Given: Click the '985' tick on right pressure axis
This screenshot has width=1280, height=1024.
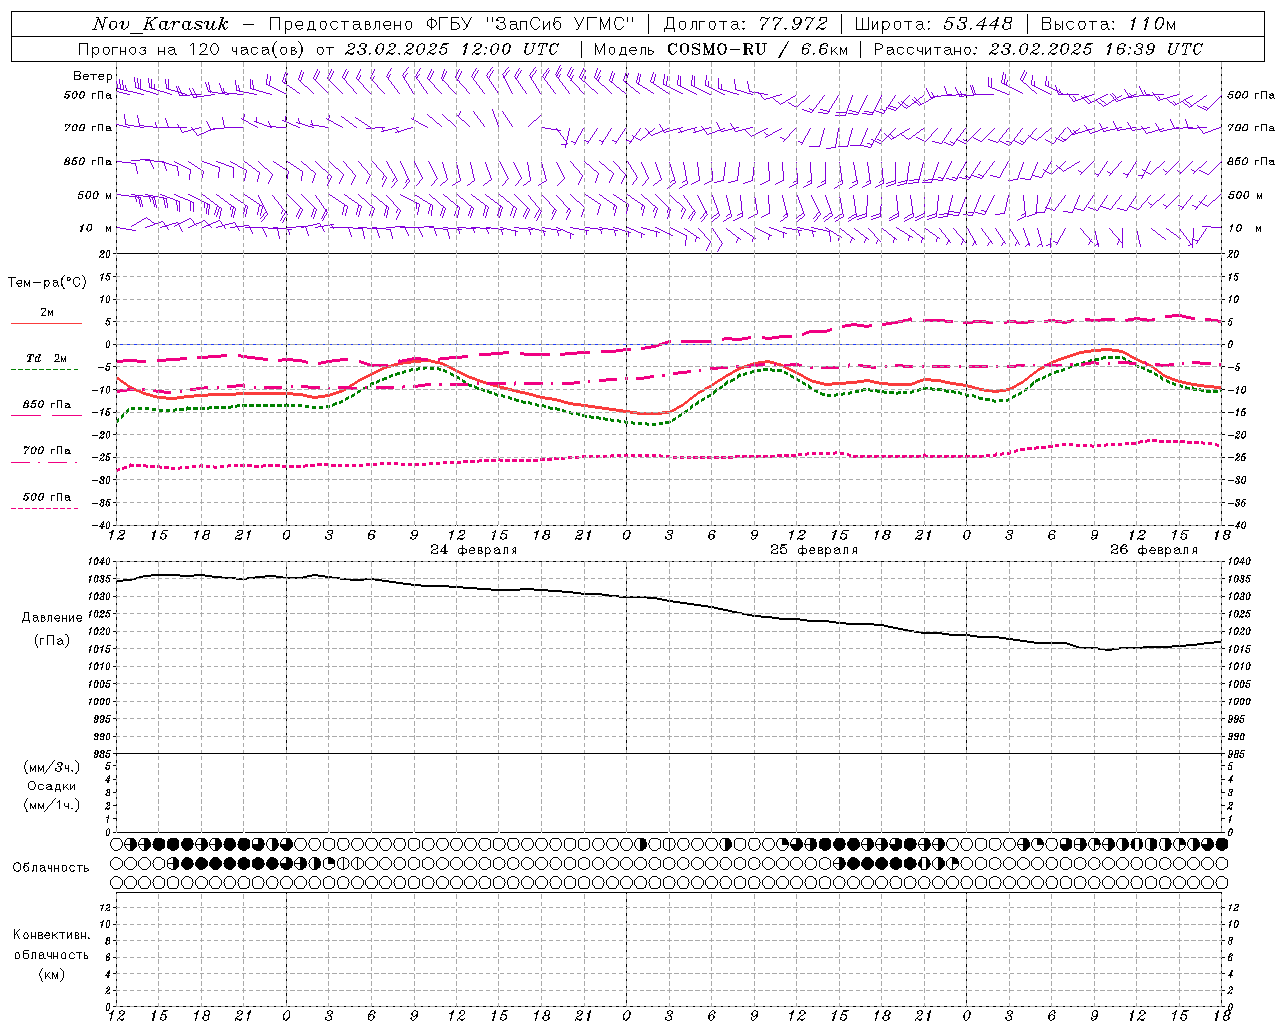Looking at the screenshot, I should (x=1237, y=754).
